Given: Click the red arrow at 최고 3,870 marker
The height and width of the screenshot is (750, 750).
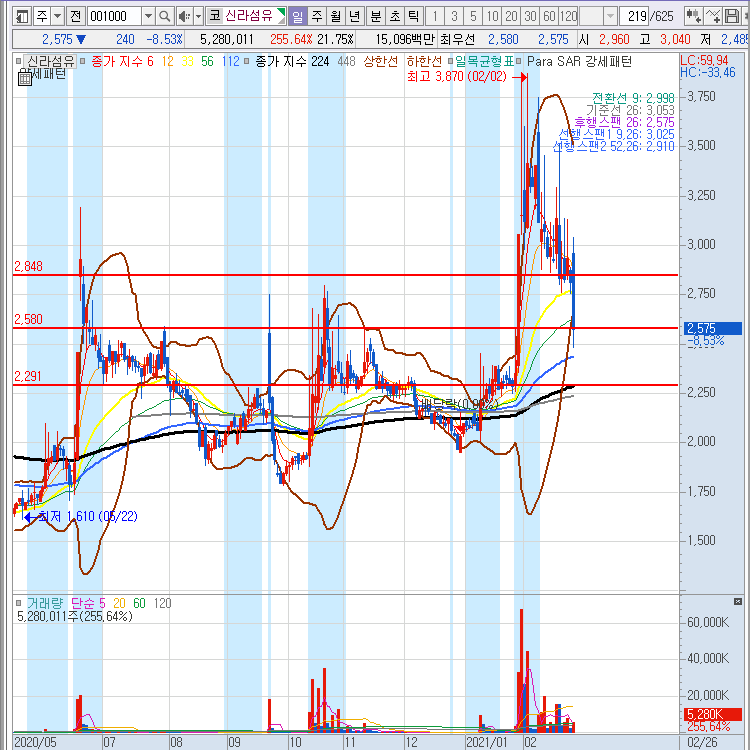Looking at the screenshot, I should click(x=520, y=77).
